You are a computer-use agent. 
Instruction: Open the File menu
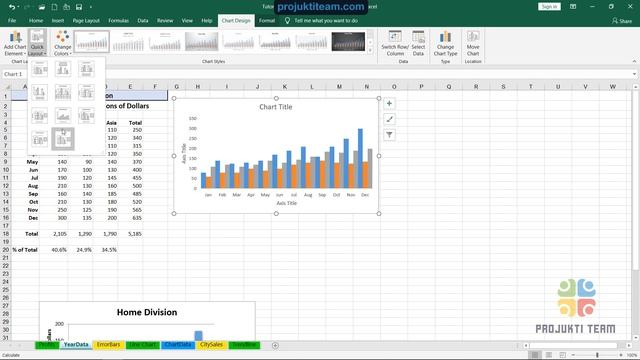click(12, 20)
